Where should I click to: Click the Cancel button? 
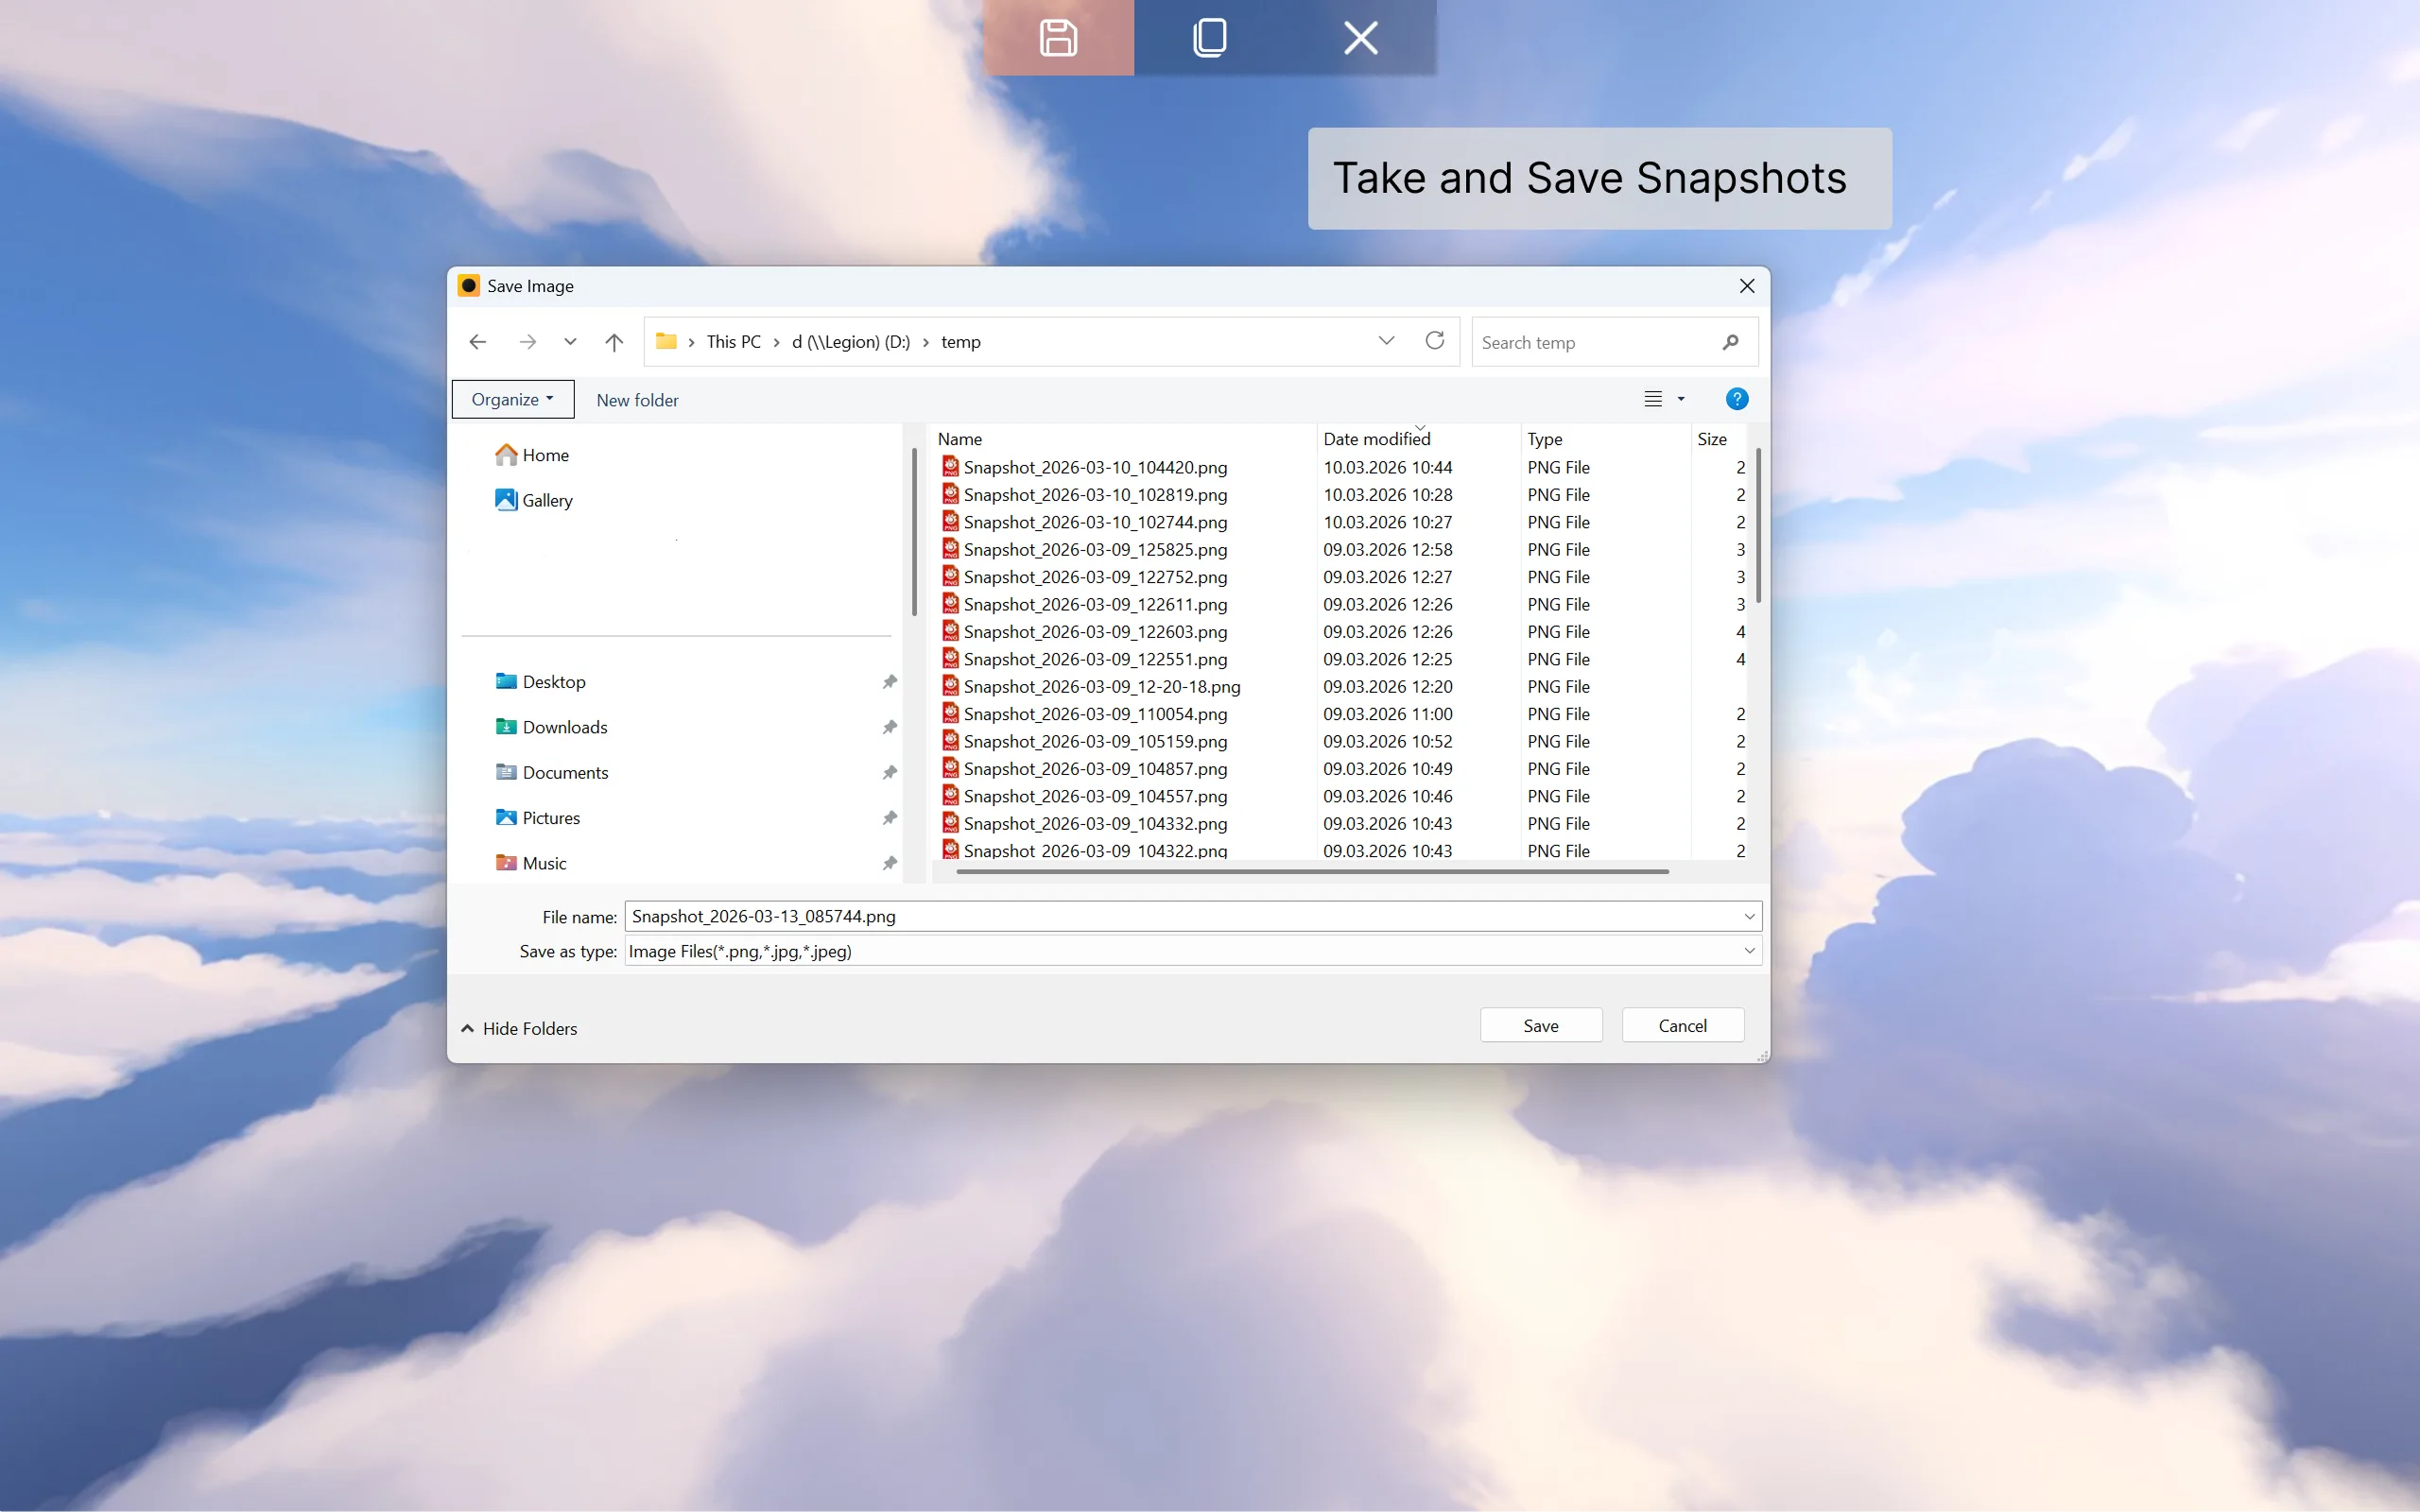click(1682, 1025)
